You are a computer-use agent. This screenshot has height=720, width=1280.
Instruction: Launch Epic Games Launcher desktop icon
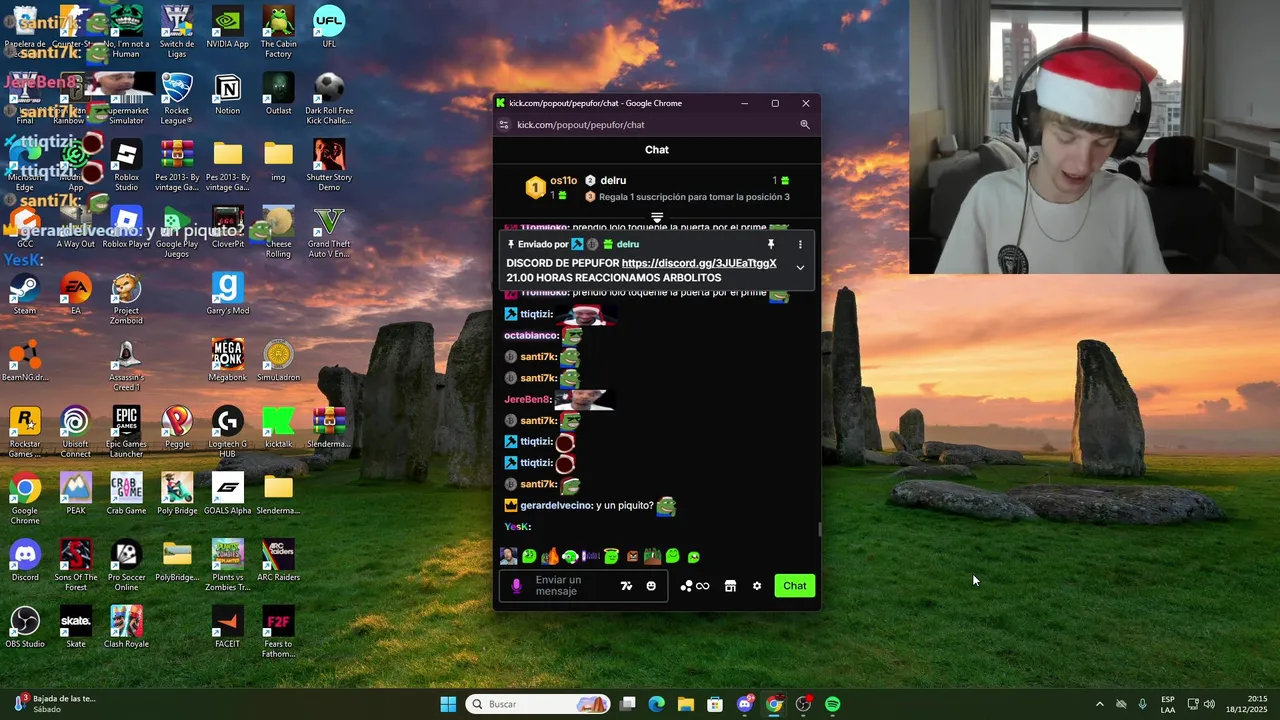click(126, 432)
